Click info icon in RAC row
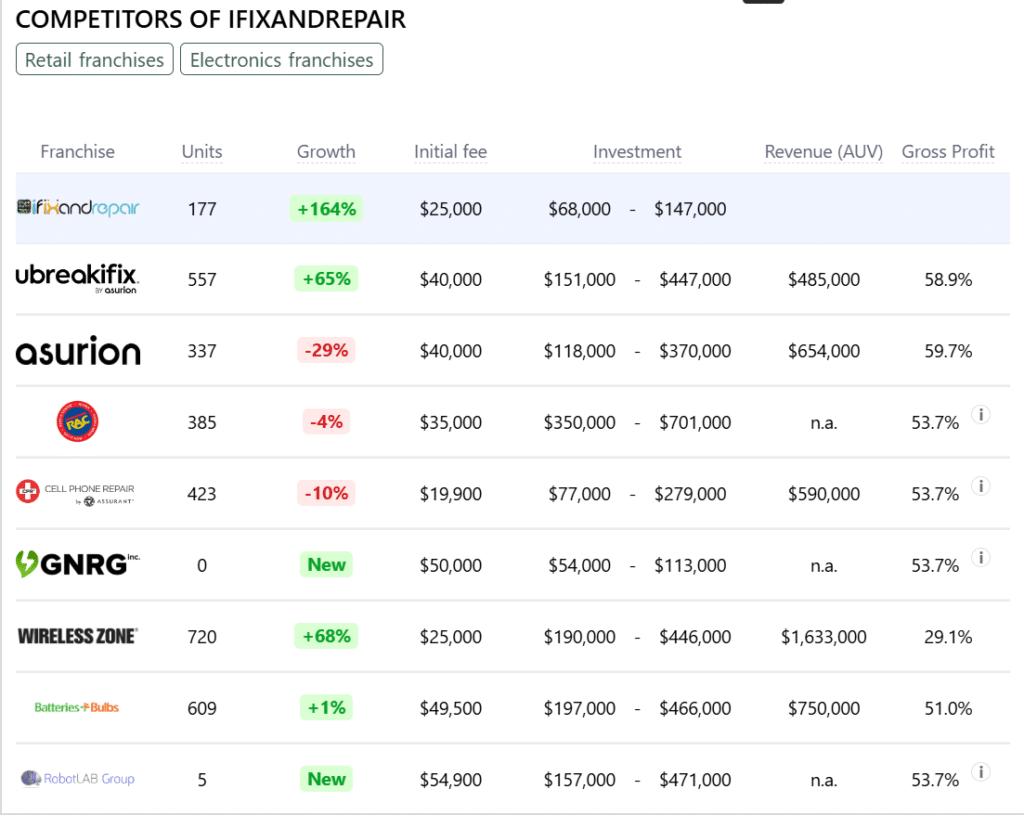Screen dimensions: 1024x815 (980, 414)
